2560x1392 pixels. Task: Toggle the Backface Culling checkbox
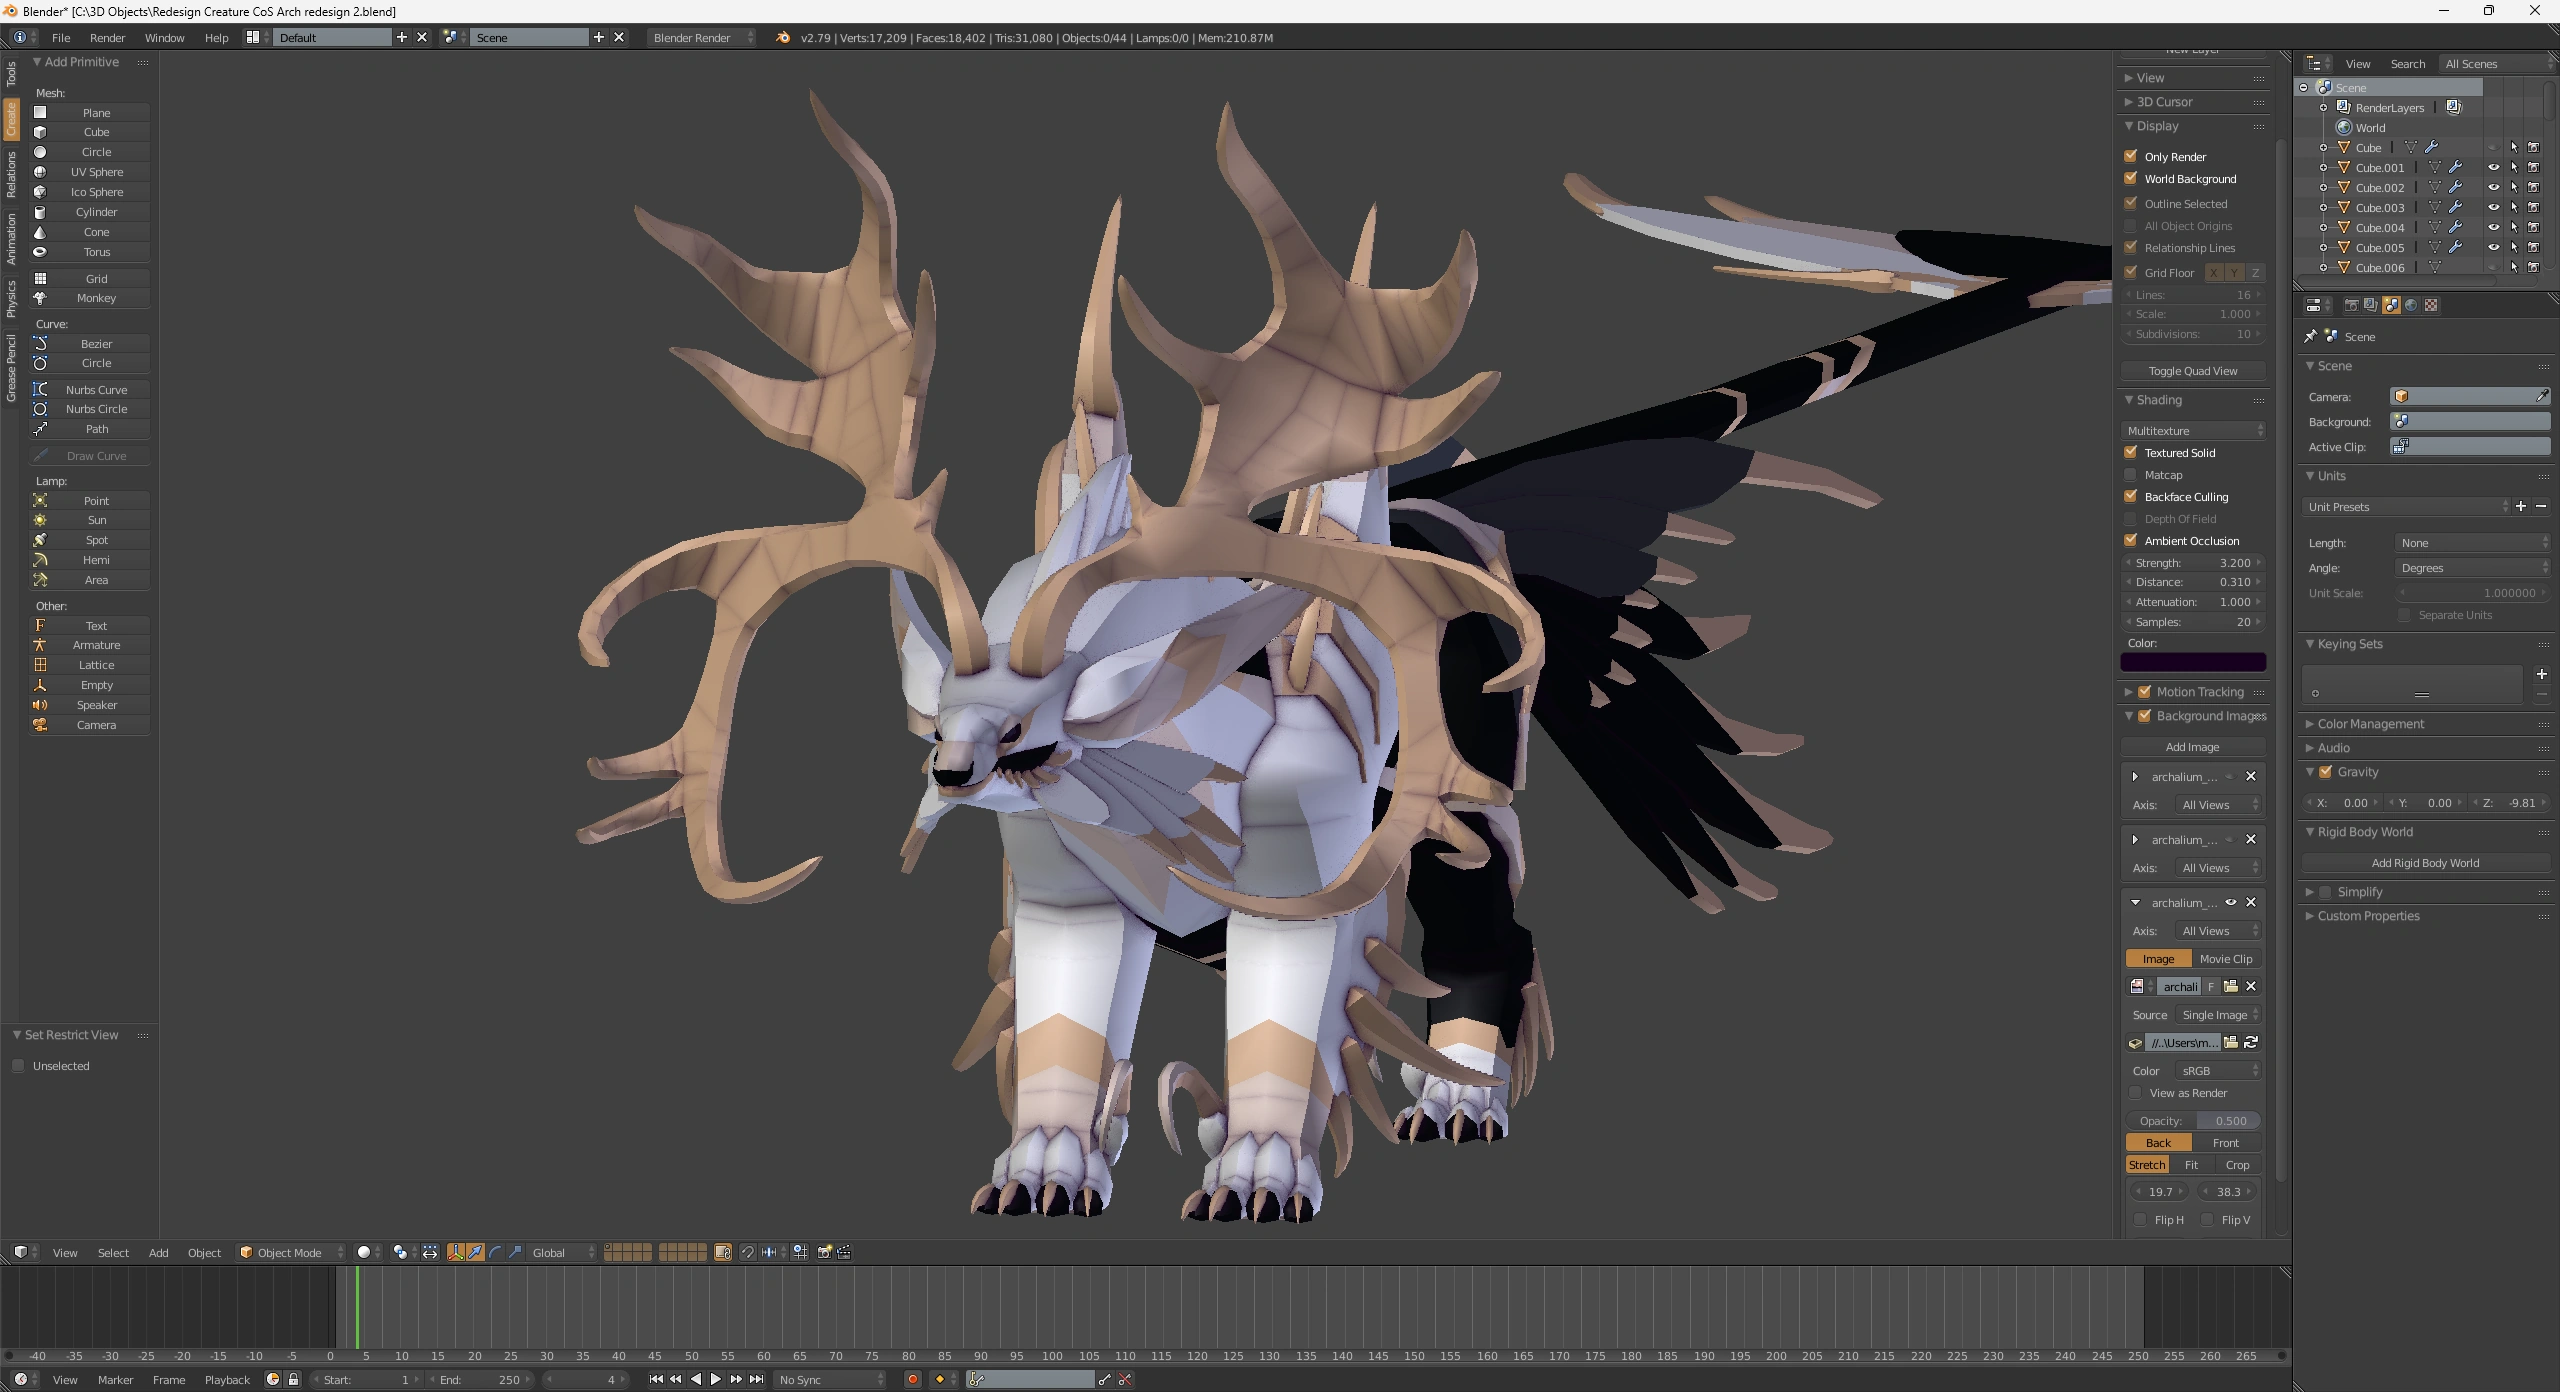[2131, 497]
